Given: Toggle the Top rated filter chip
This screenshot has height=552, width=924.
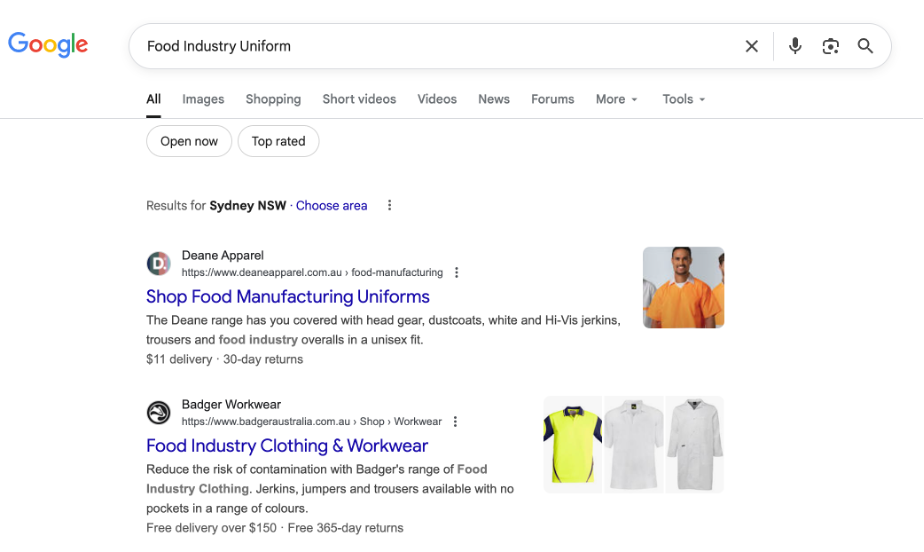Looking at the screenshot, I should (278, 141).
